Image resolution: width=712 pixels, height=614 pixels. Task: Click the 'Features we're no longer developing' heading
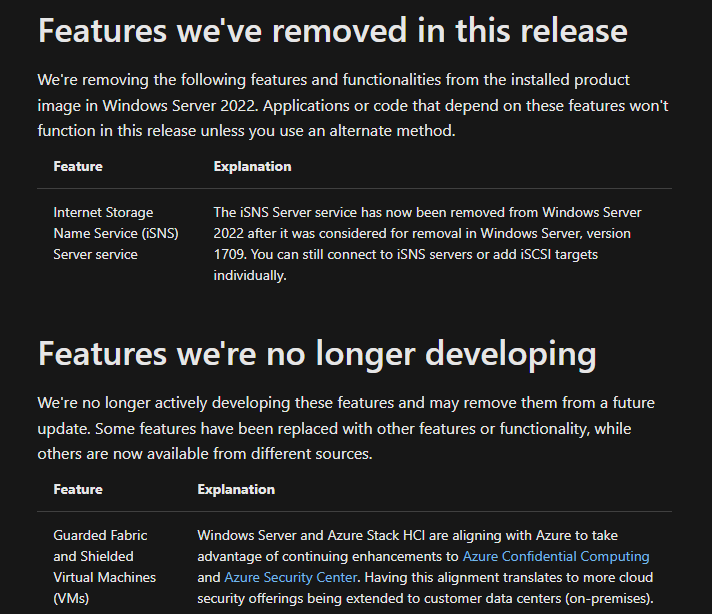point(316,353)
